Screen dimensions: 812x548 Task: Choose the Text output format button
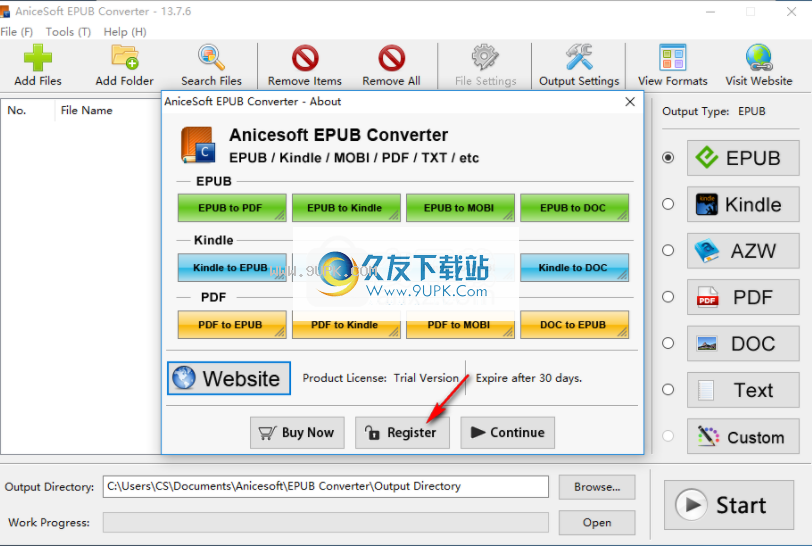click(743, 390)
